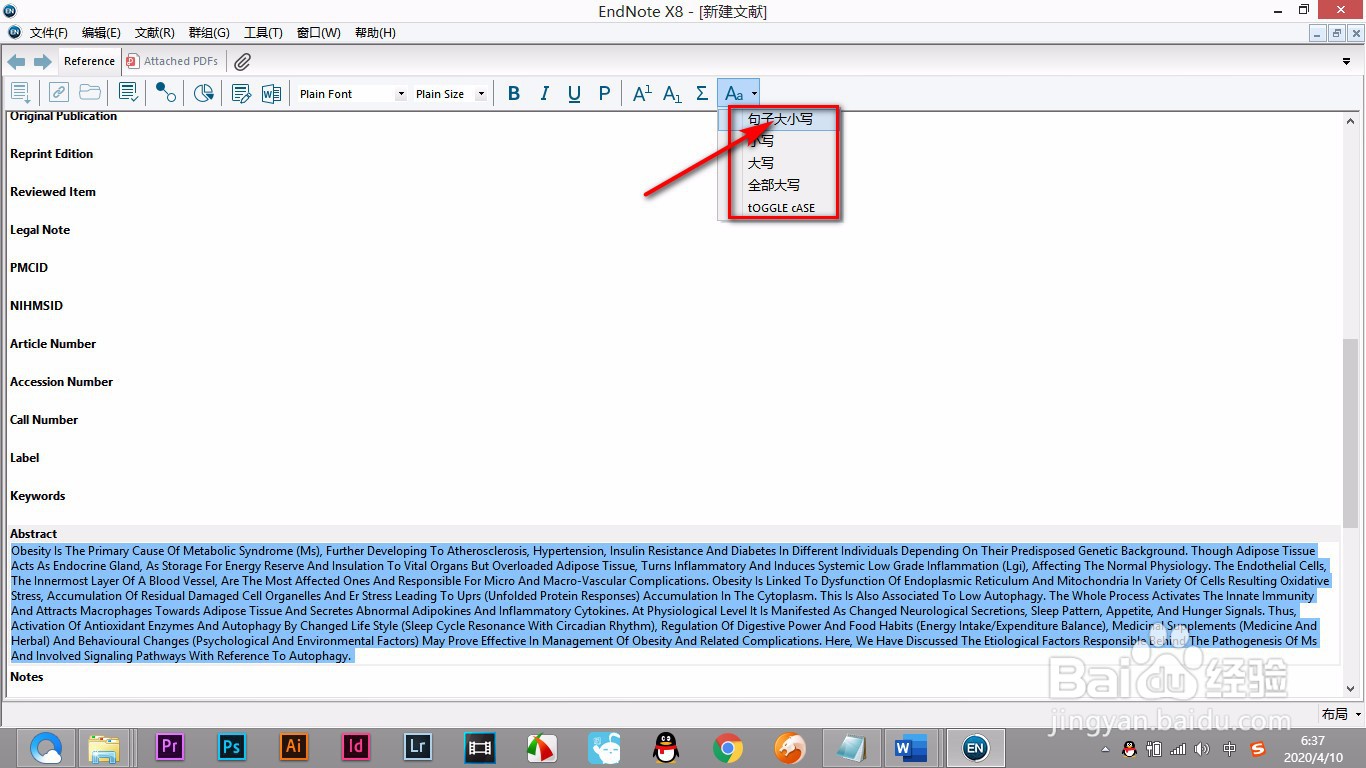This screenshot has width=1366, height=768.
Task: Open the 文献(R) menu
Action: coord(155,33)
